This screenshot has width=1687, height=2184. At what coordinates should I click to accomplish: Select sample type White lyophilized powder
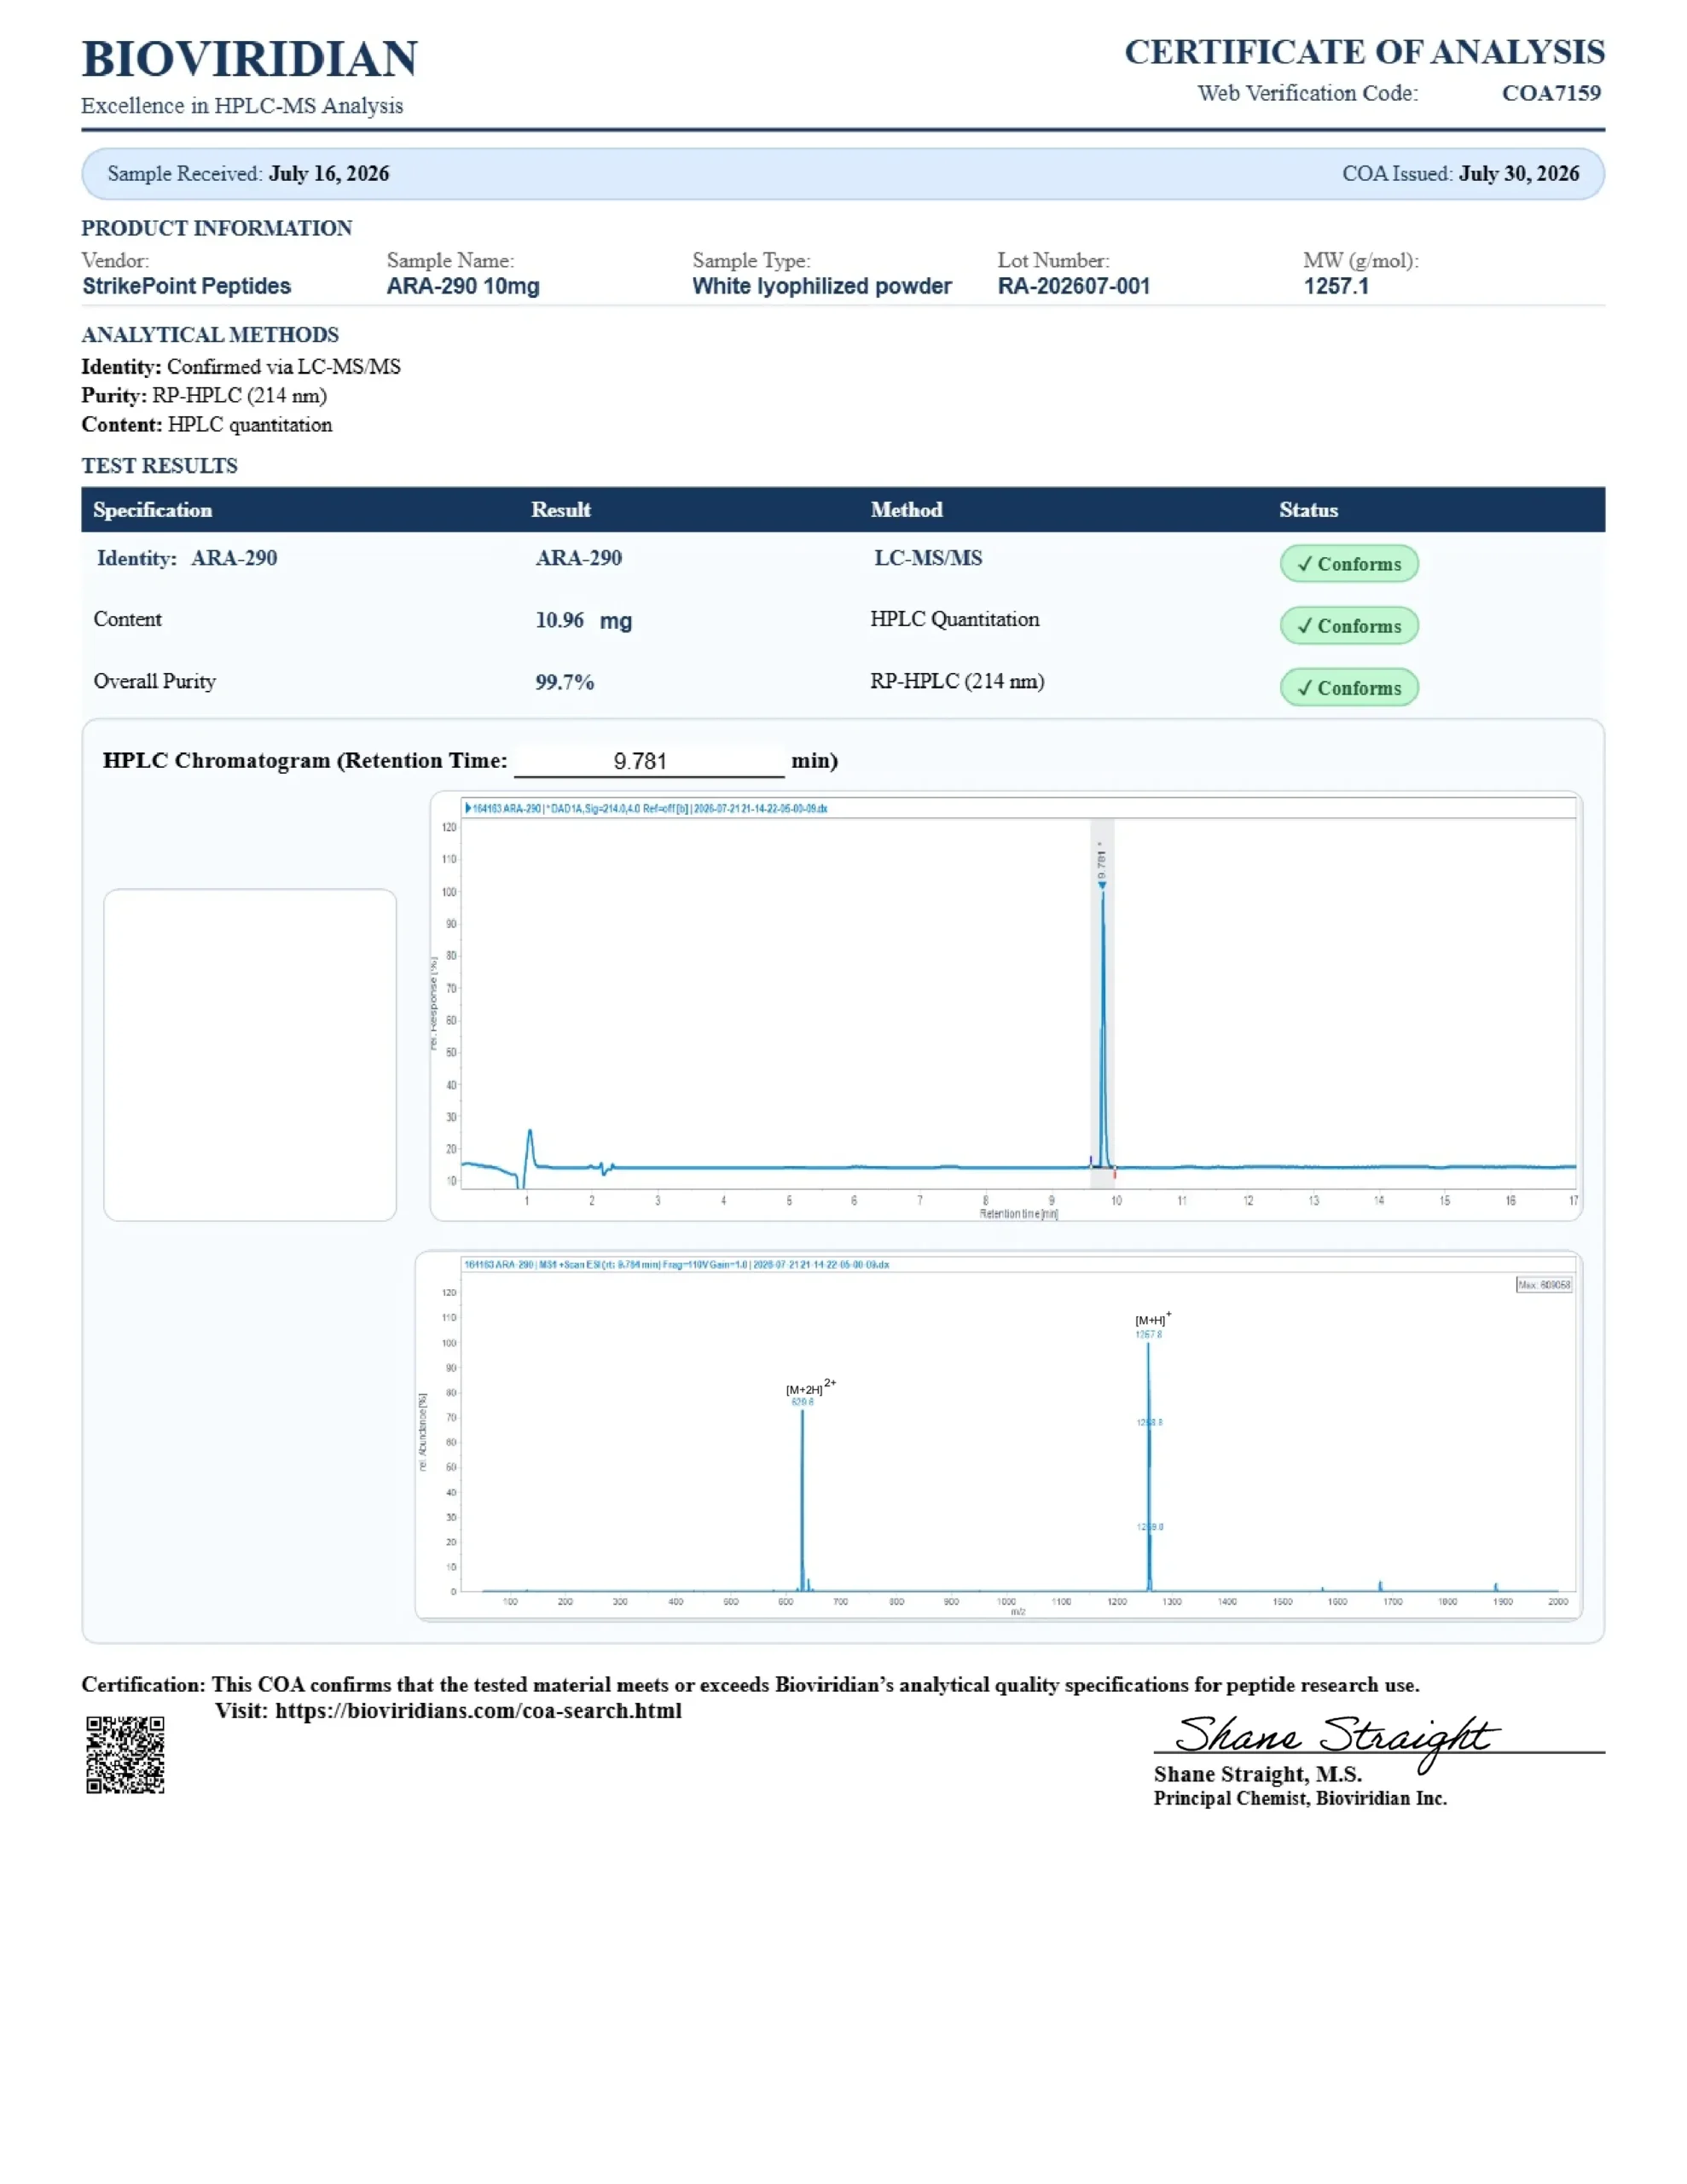[x=822, y=286]
